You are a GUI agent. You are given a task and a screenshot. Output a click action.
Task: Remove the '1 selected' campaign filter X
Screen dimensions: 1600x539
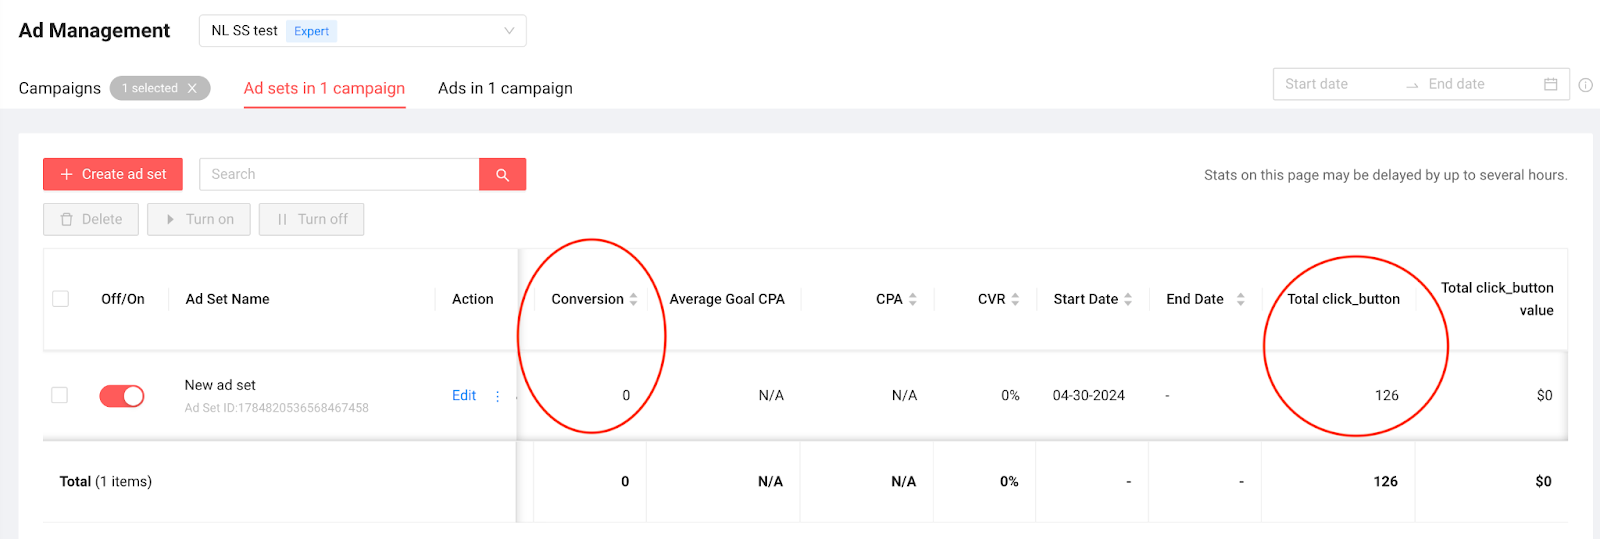[x=192, y=88]
